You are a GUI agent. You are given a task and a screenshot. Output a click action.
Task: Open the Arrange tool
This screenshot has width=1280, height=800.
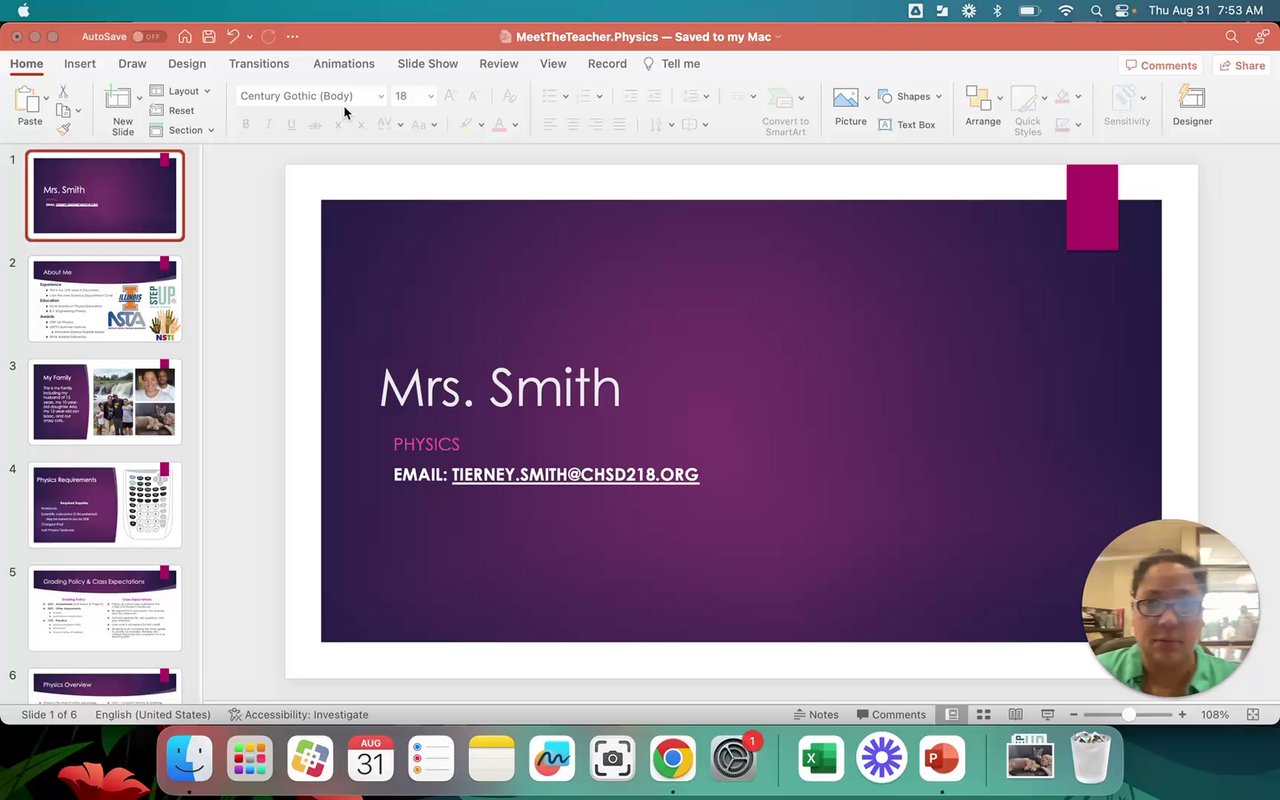click(x=982, y=107)
